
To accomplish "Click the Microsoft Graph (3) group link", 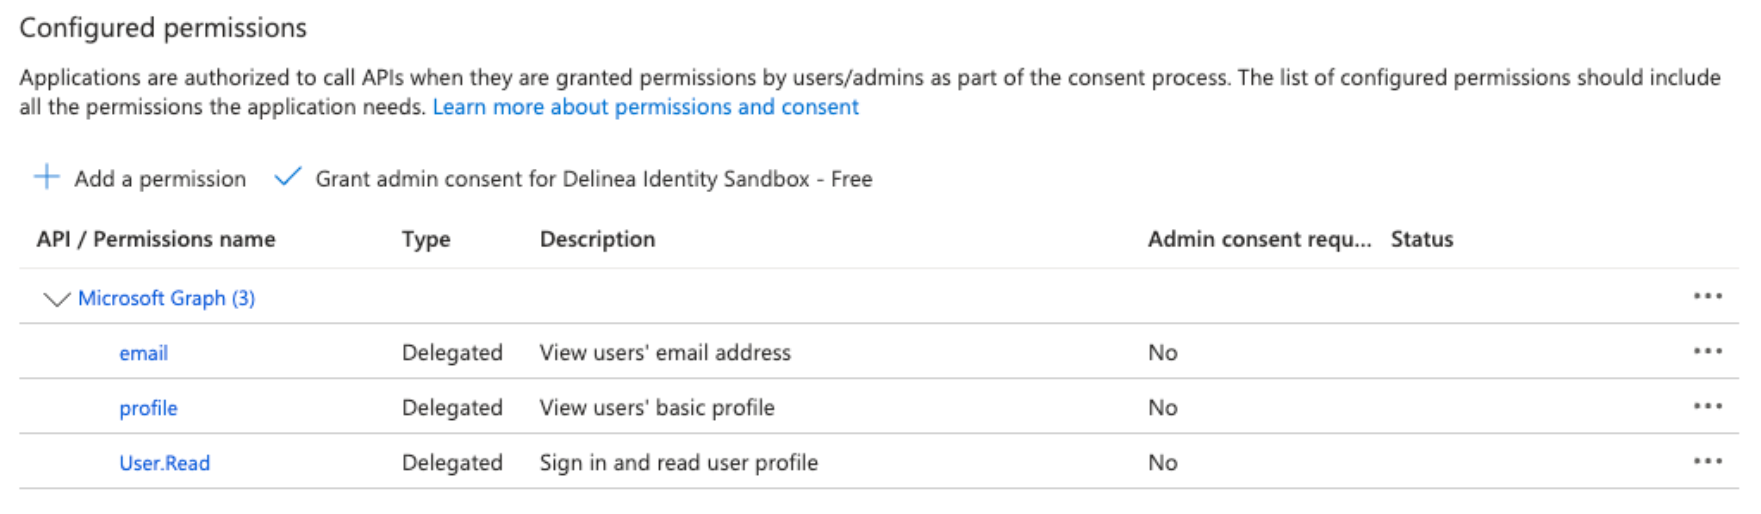I will click(166, 298).
